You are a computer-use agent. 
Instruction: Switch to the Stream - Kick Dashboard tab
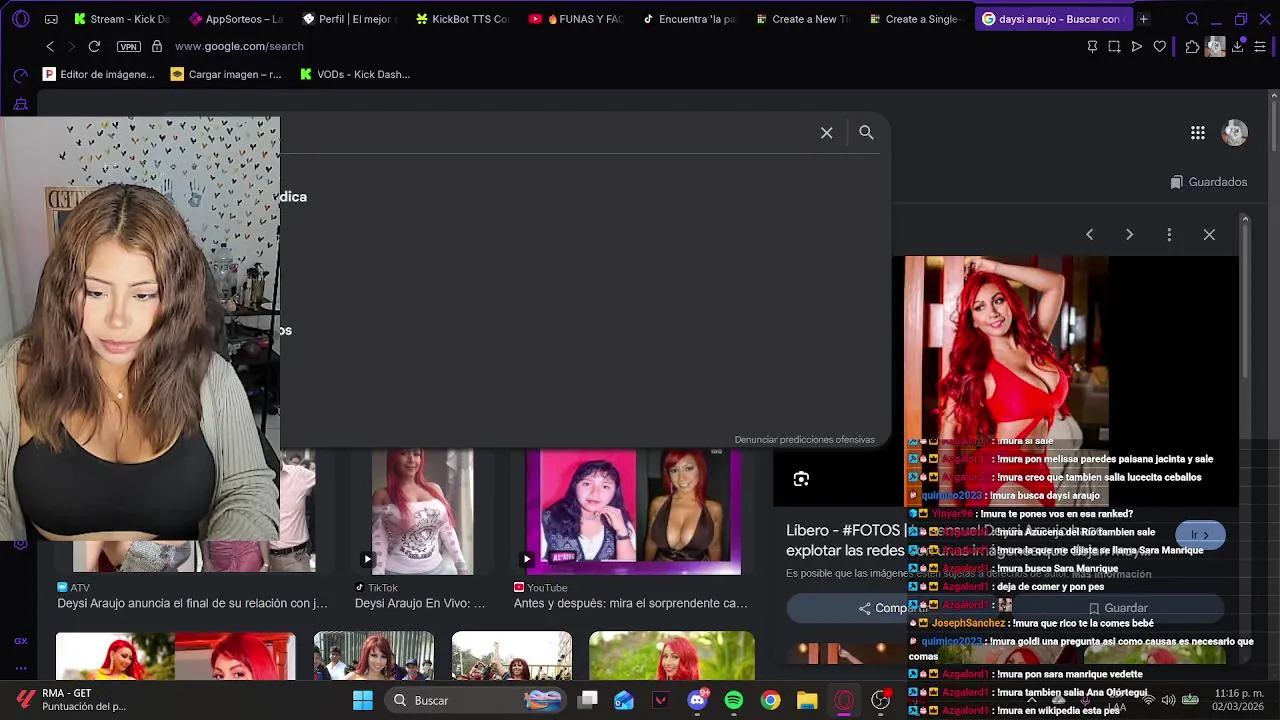(121, 19)
